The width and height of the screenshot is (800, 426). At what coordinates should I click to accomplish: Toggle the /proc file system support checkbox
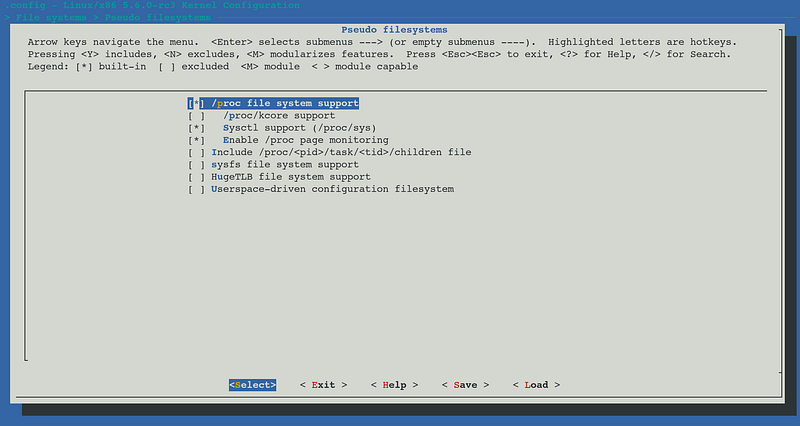point(196,103)
